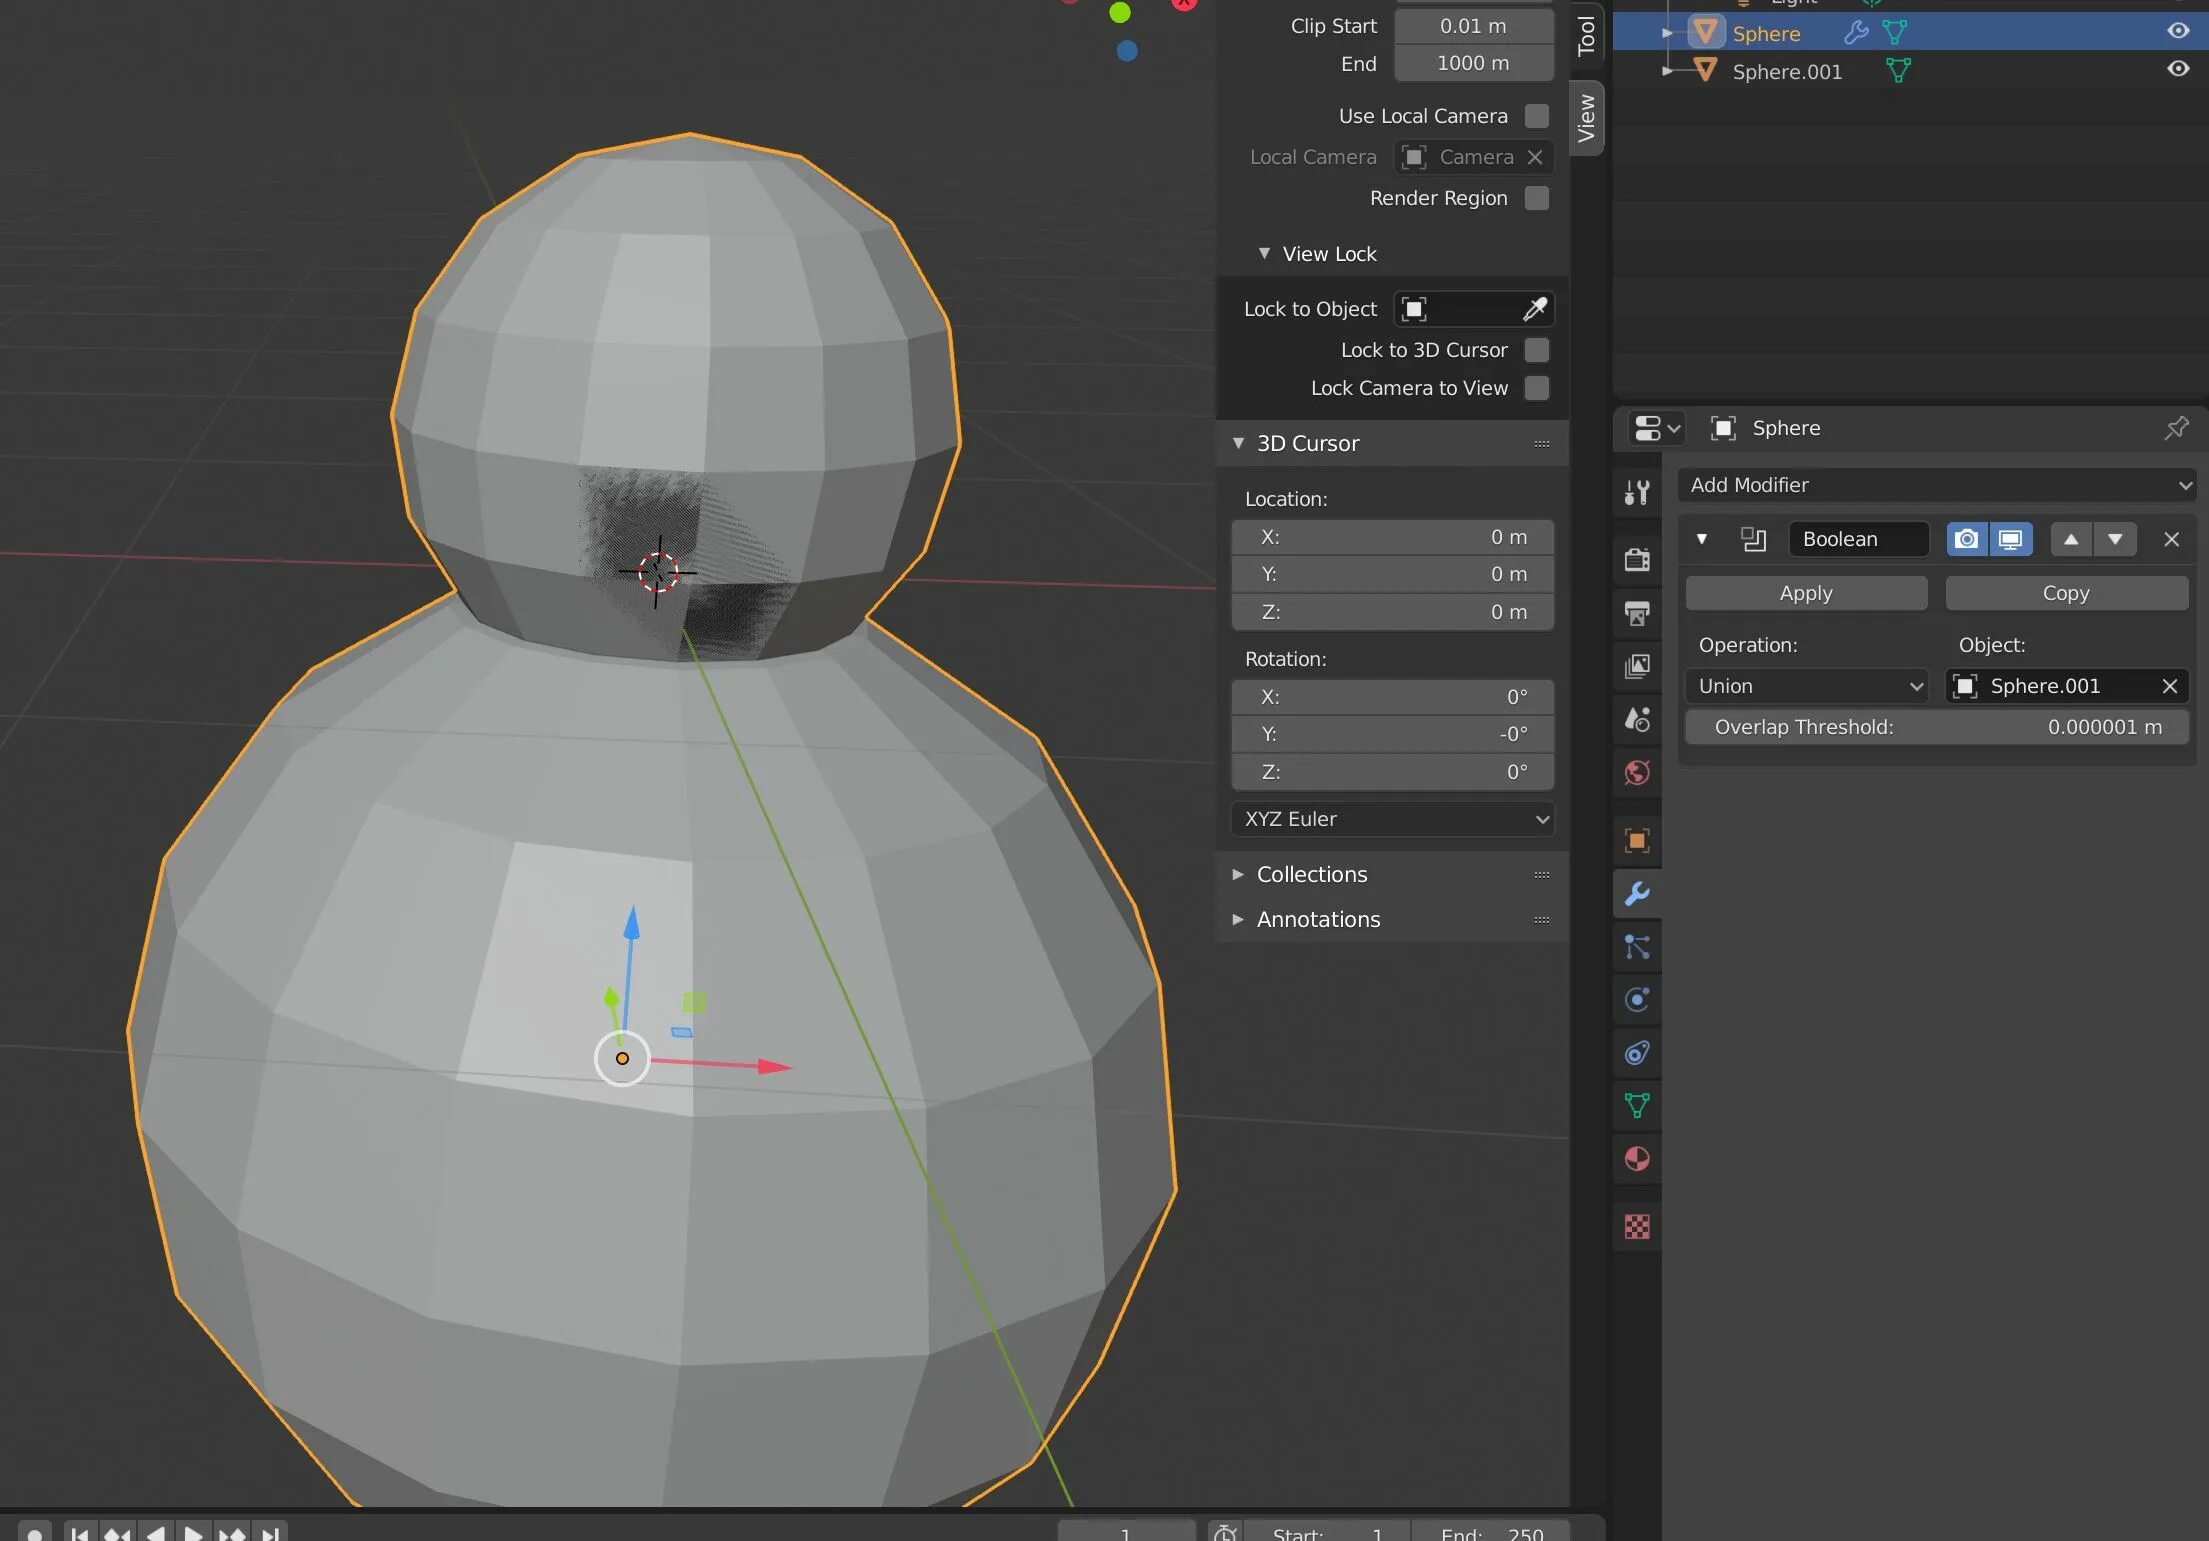Open the World properties tab icon
The width and height of the screenshot is (2209, 1541).
click(x=1637, y=772)
